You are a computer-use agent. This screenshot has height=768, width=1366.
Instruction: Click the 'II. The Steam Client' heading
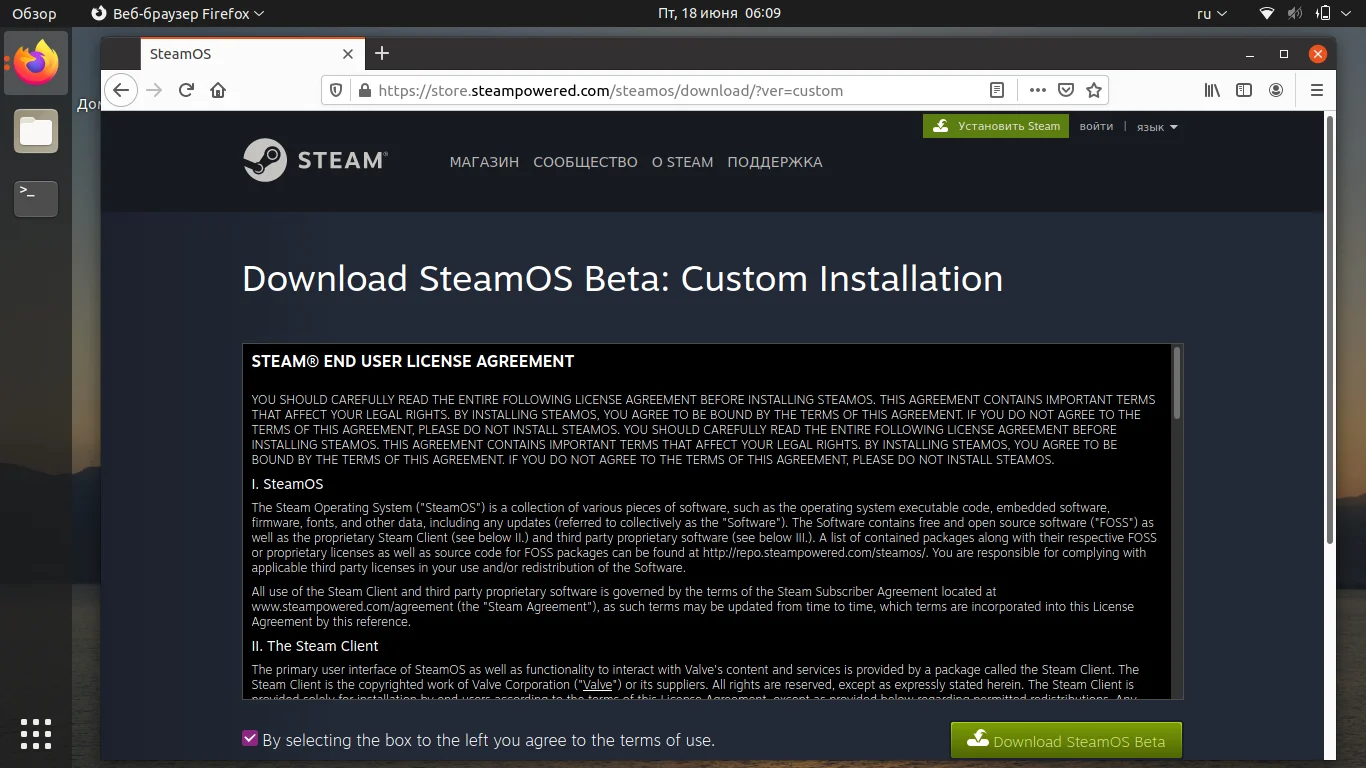tap(315, 646)
